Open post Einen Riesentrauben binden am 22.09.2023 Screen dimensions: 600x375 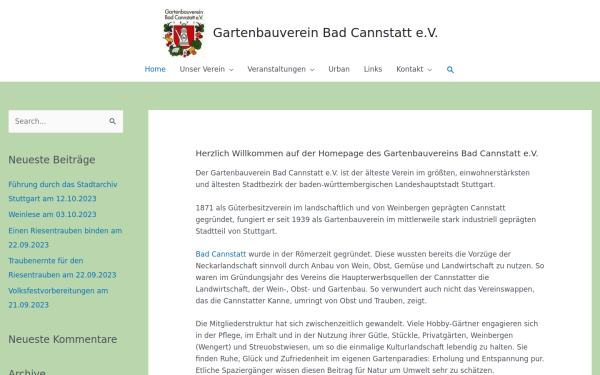(x=65, y=238)
